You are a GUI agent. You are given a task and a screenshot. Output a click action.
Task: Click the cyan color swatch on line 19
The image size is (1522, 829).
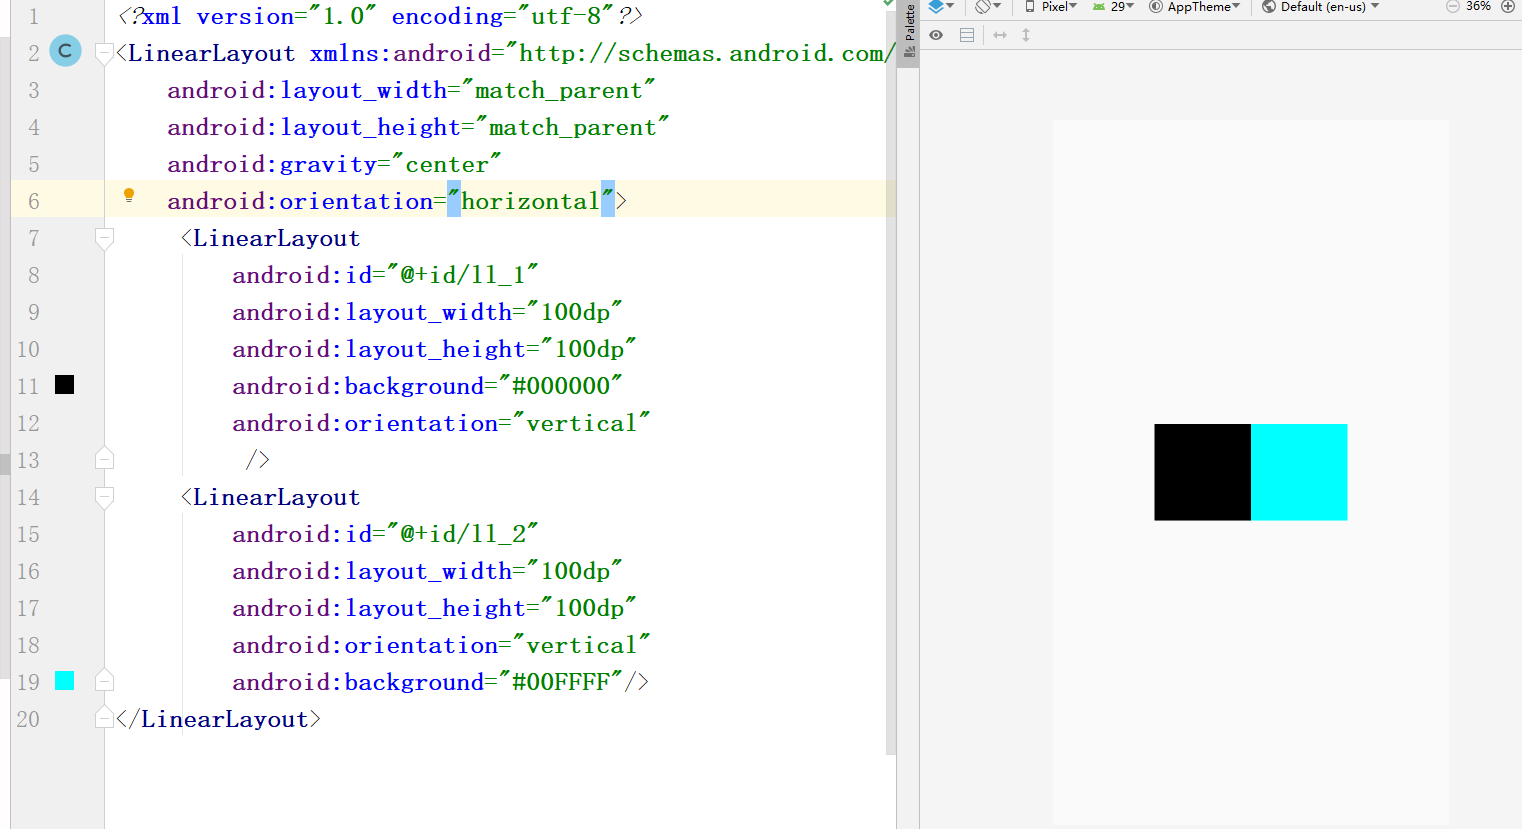(x=64, y=681)
